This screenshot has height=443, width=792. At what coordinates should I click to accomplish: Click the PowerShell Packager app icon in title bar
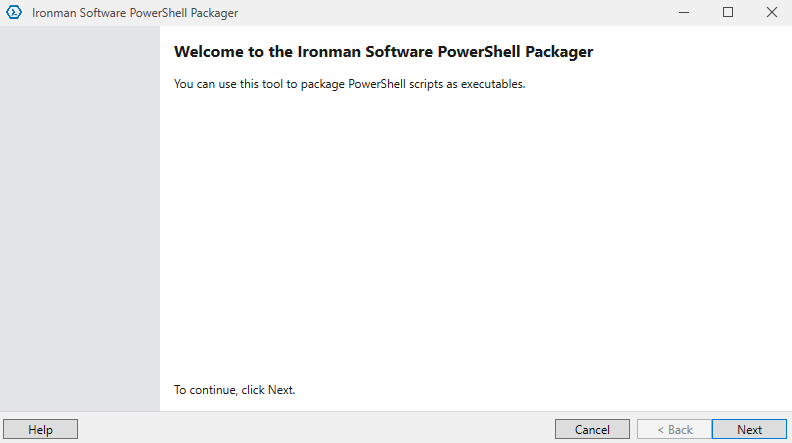click(14, 13)
